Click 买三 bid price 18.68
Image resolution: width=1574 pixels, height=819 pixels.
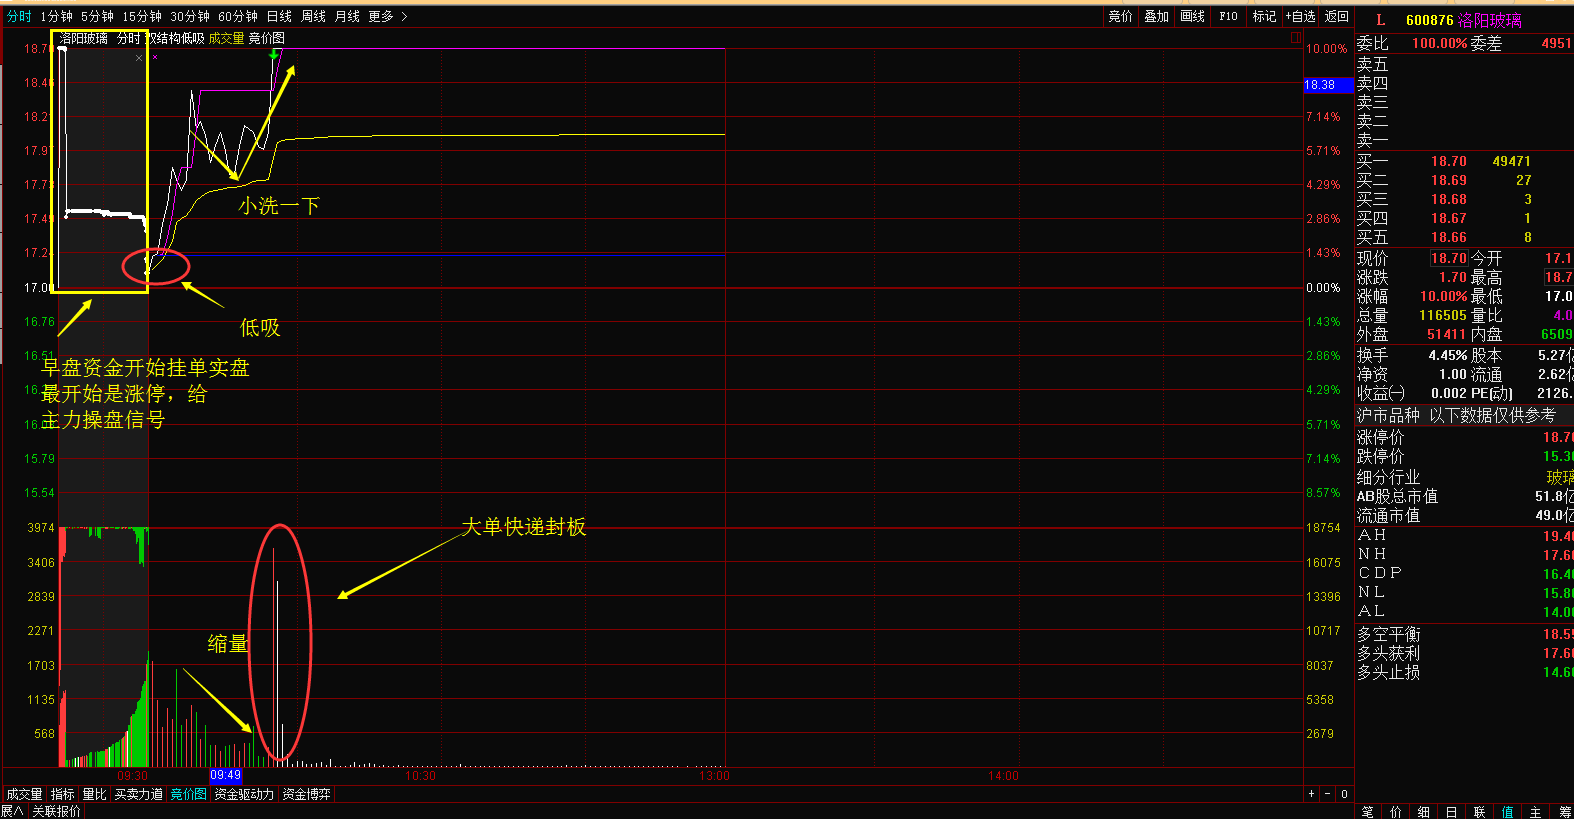click(x=1449, y=199)
